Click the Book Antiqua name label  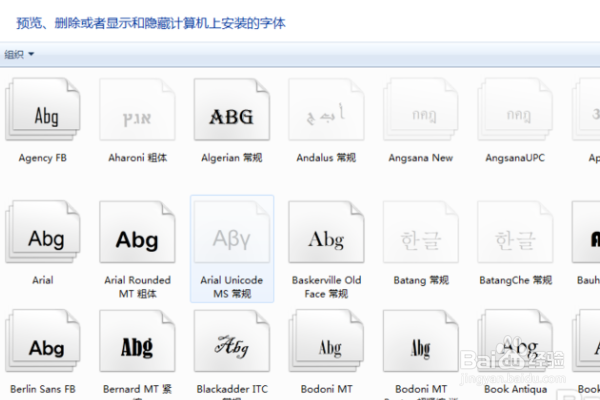pos(515,389)
